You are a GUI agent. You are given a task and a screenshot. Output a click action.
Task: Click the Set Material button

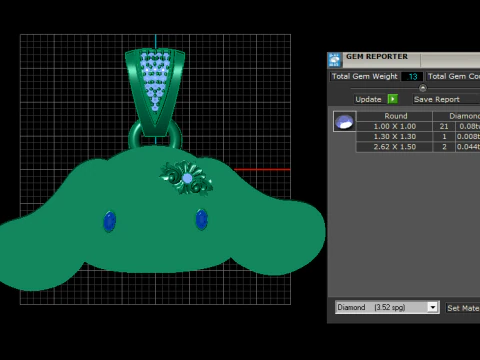463,308
